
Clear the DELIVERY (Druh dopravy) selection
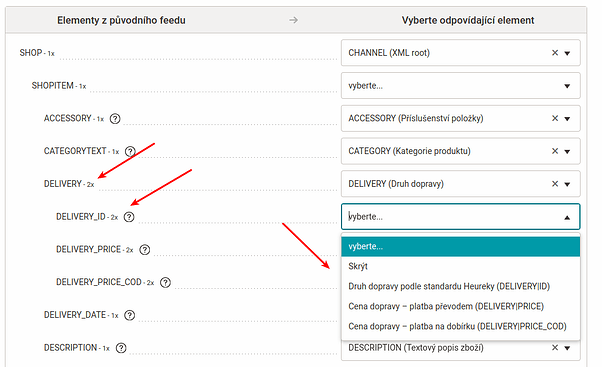pos(555,184)
